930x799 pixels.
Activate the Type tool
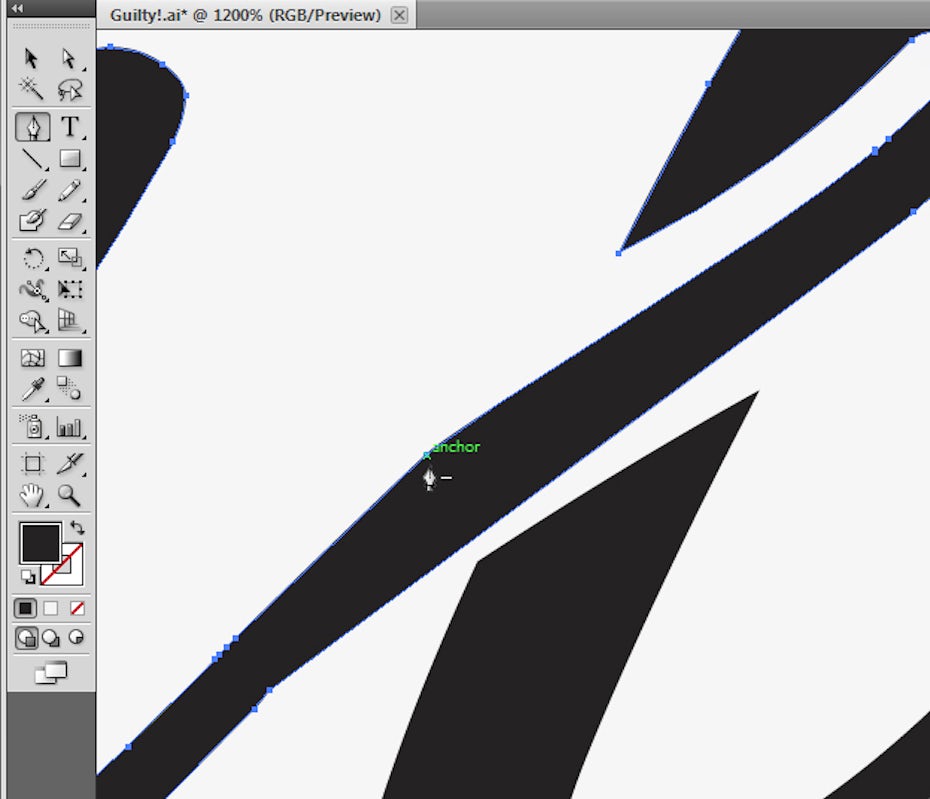pyautogui.click(x=69, y=127)
